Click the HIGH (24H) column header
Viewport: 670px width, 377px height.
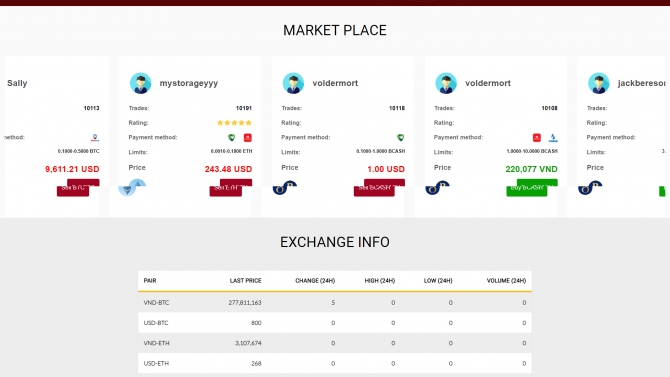[379, 281]
